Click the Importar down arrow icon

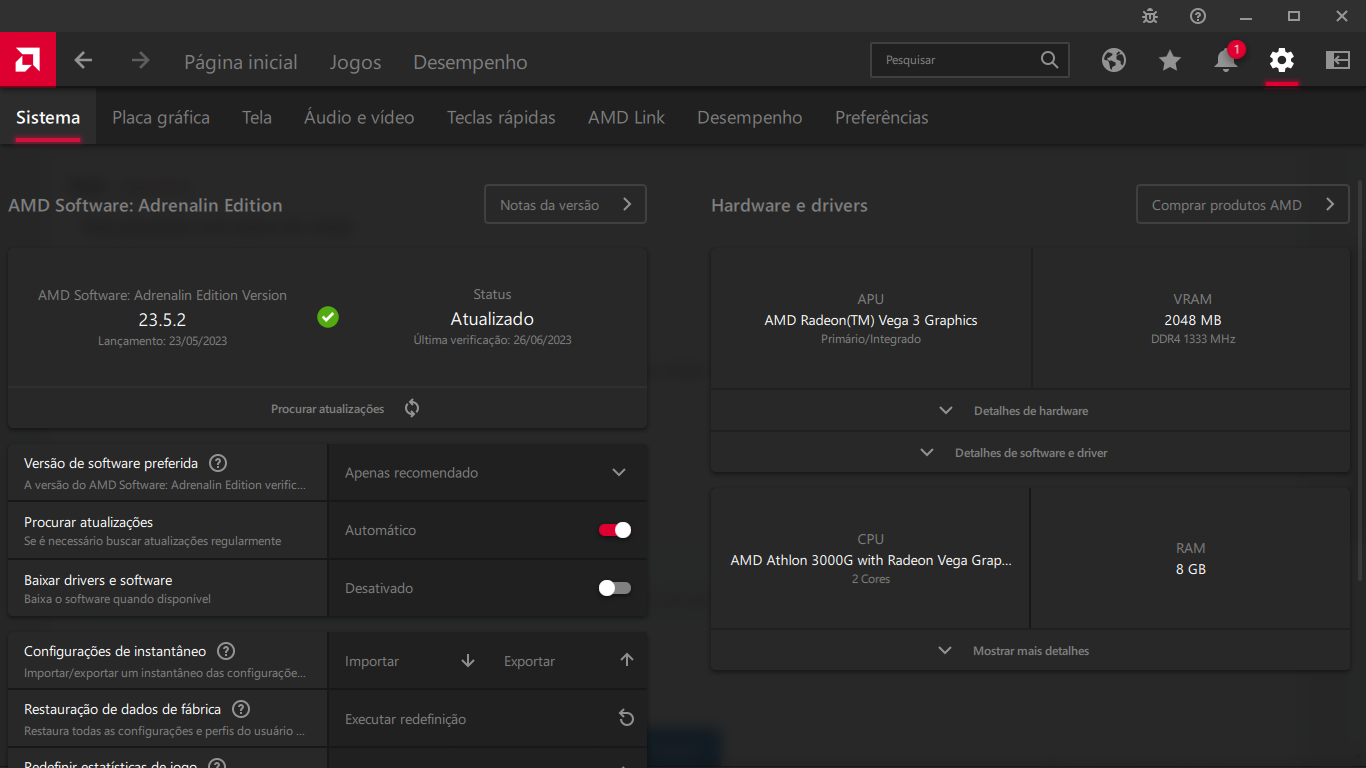click(x=468, y=661)
